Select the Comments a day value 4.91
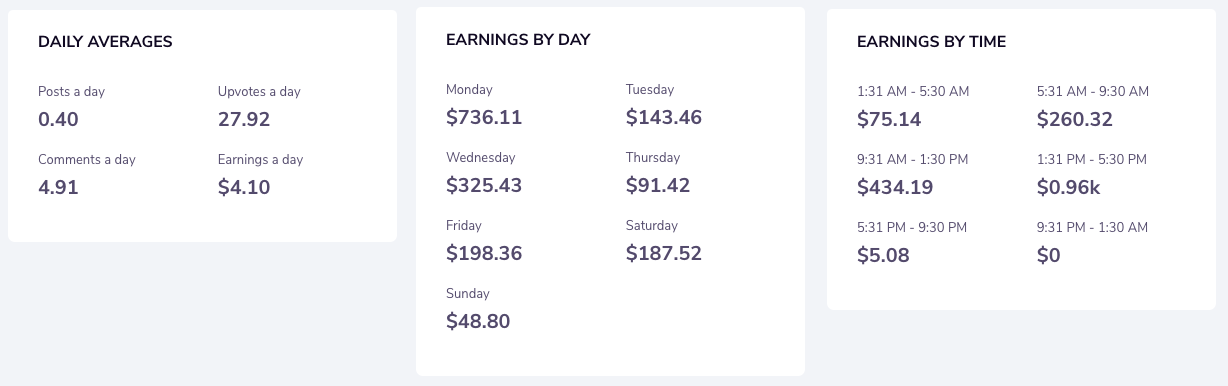1228x386 pixels. click(58, 188)
